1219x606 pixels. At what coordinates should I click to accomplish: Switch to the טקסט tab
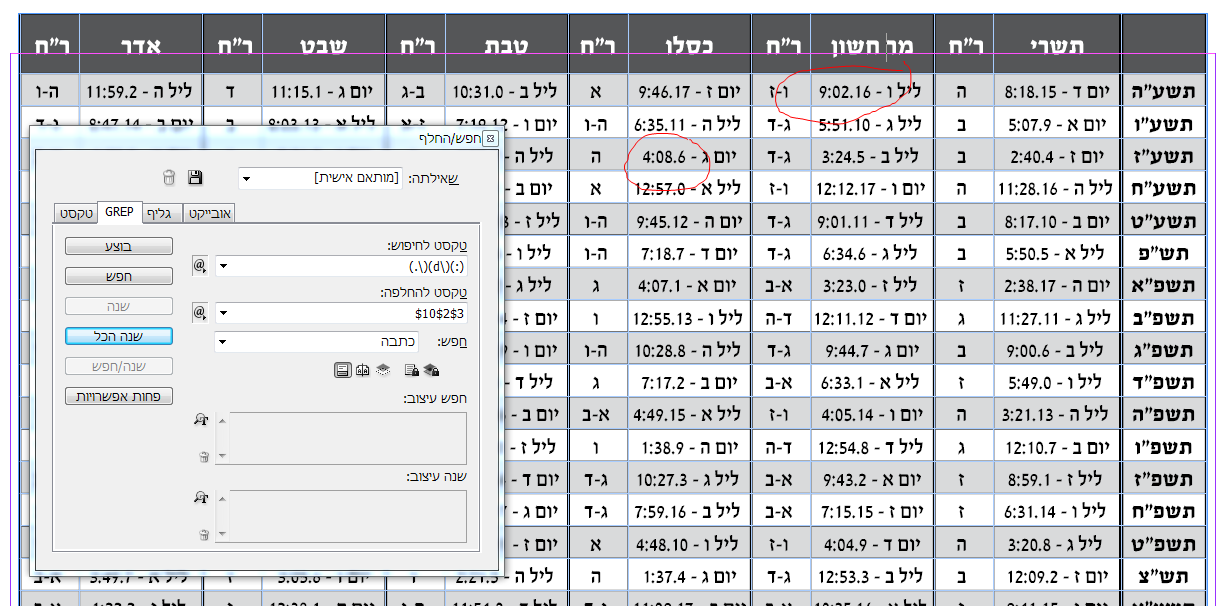(77, 213)
